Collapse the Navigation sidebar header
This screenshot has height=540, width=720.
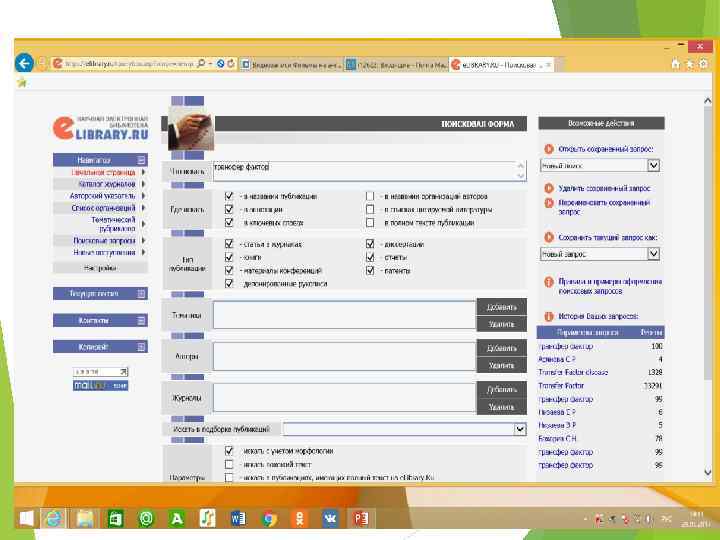[x=142, y=160]
